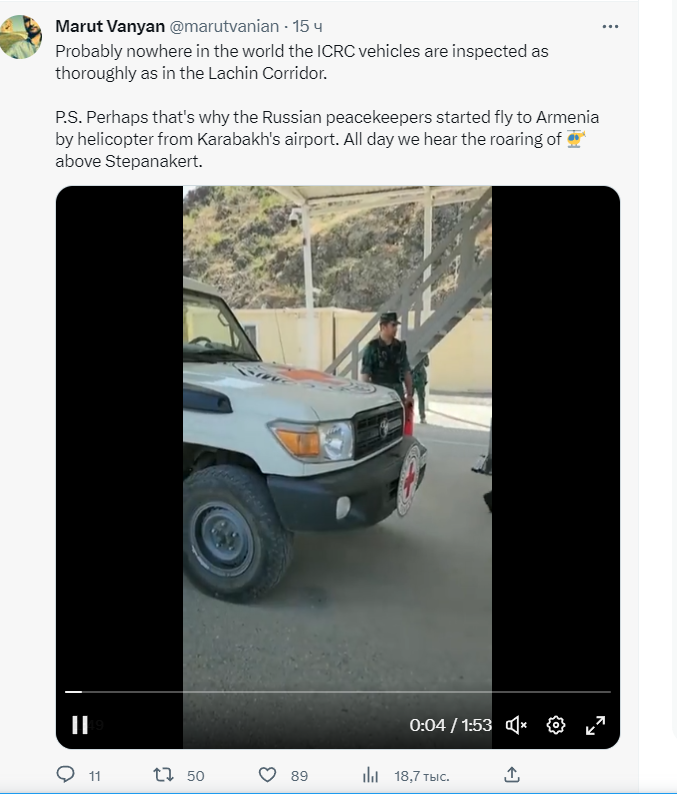Open tweet timestamp 15 ч

tap(307, 26)
